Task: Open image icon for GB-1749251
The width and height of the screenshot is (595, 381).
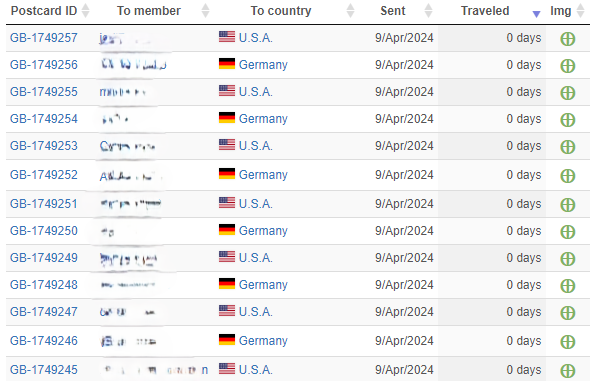Action: [567, 205]
